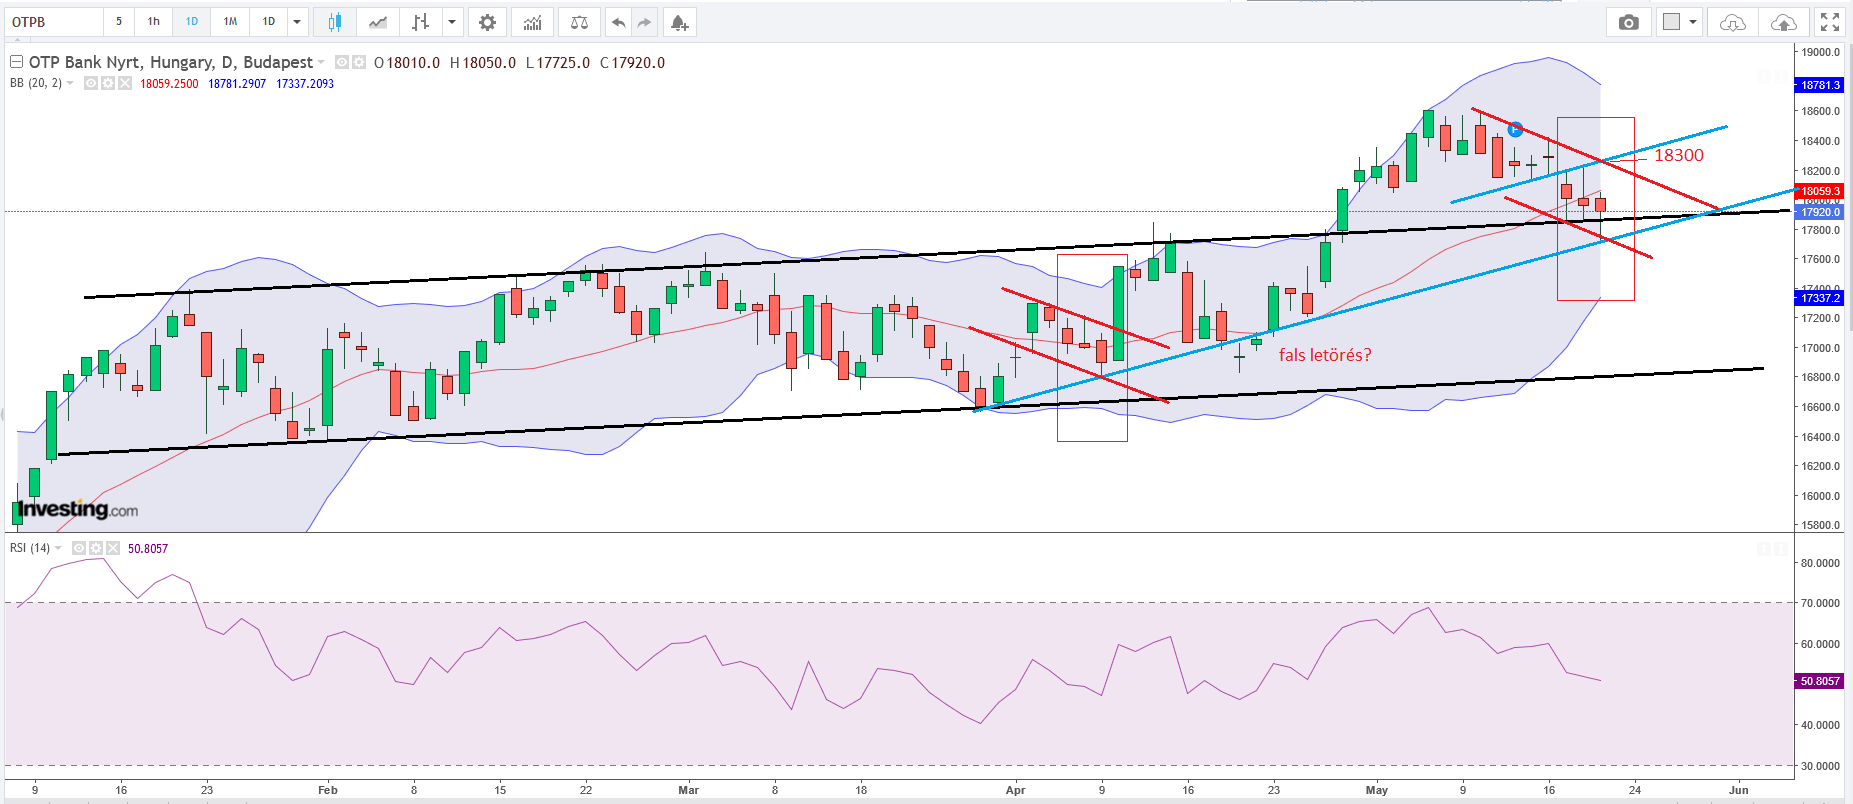Add an alert with the bell icon

click(679, 22)
